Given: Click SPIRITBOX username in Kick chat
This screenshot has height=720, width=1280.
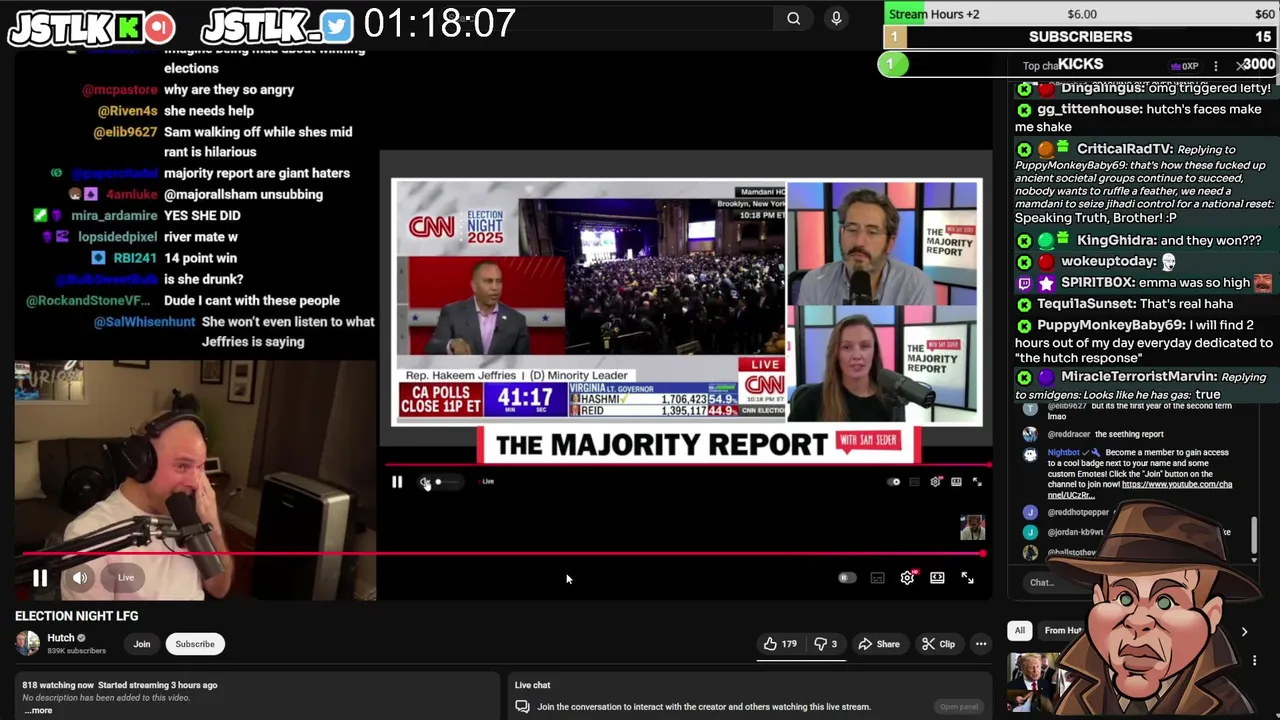Looking at the screenshot, I should tap(1097, 283).
